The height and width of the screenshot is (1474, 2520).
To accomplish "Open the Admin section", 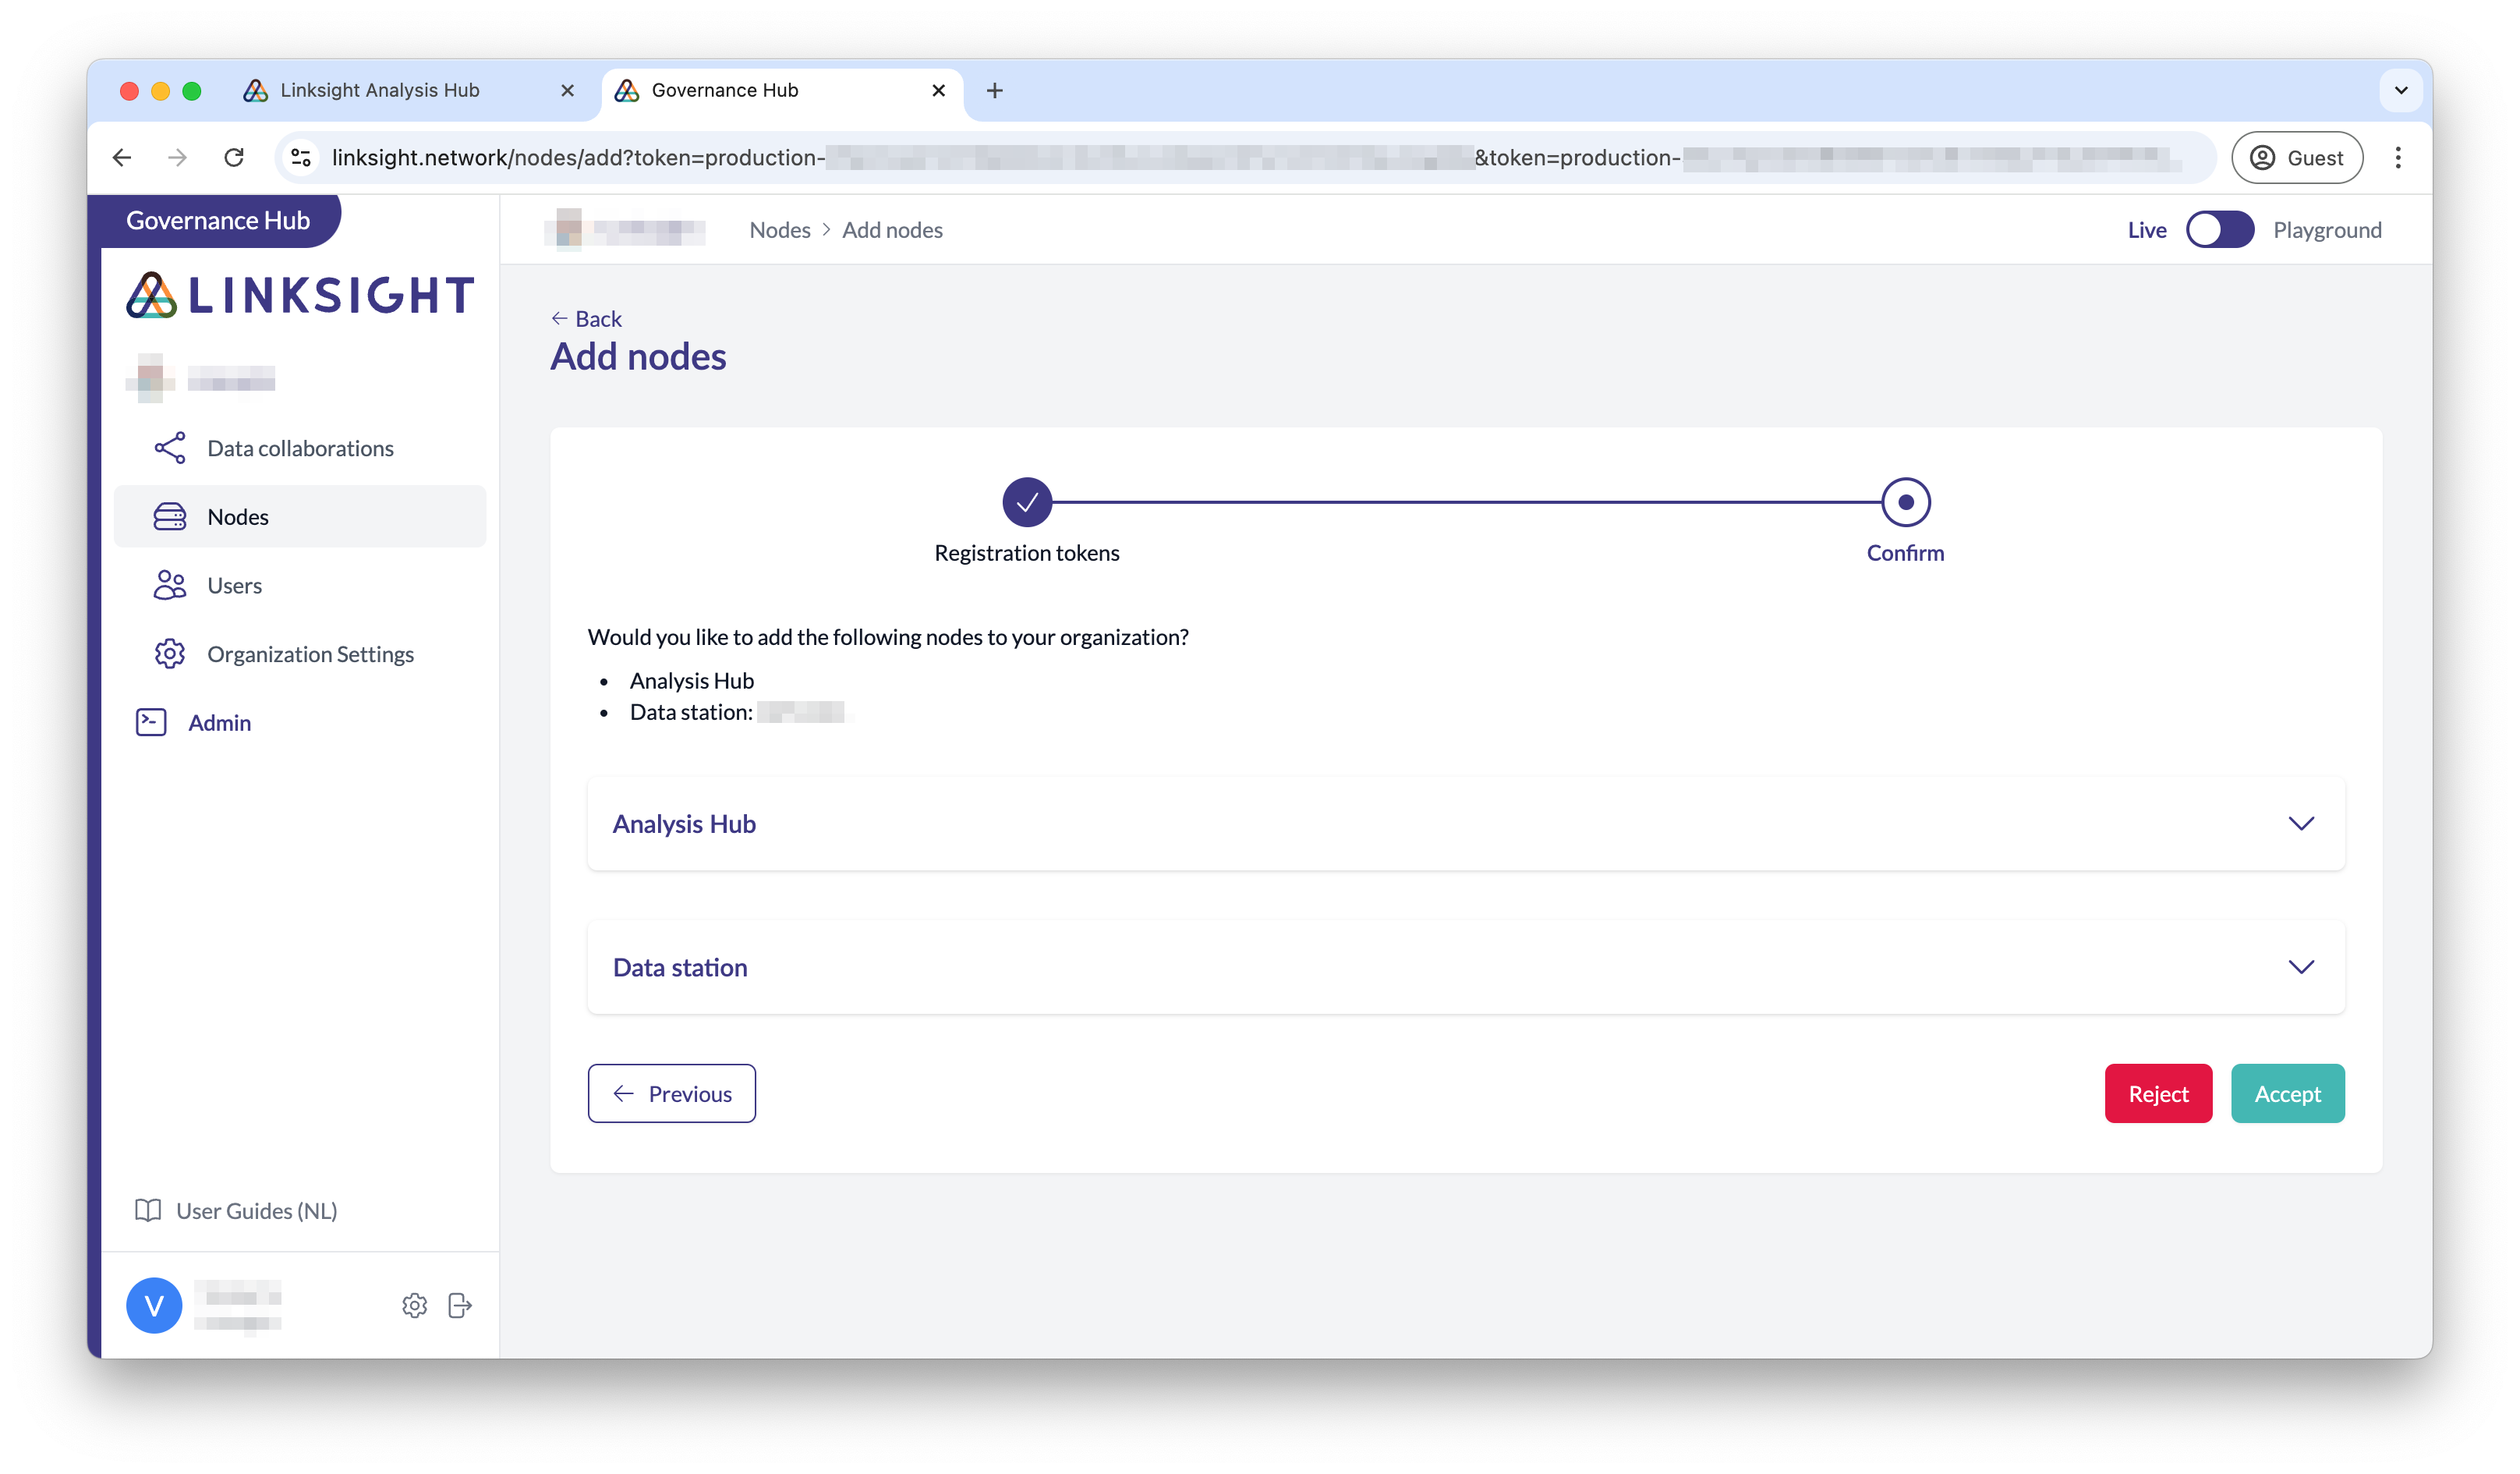I will (x=219, y=722).
